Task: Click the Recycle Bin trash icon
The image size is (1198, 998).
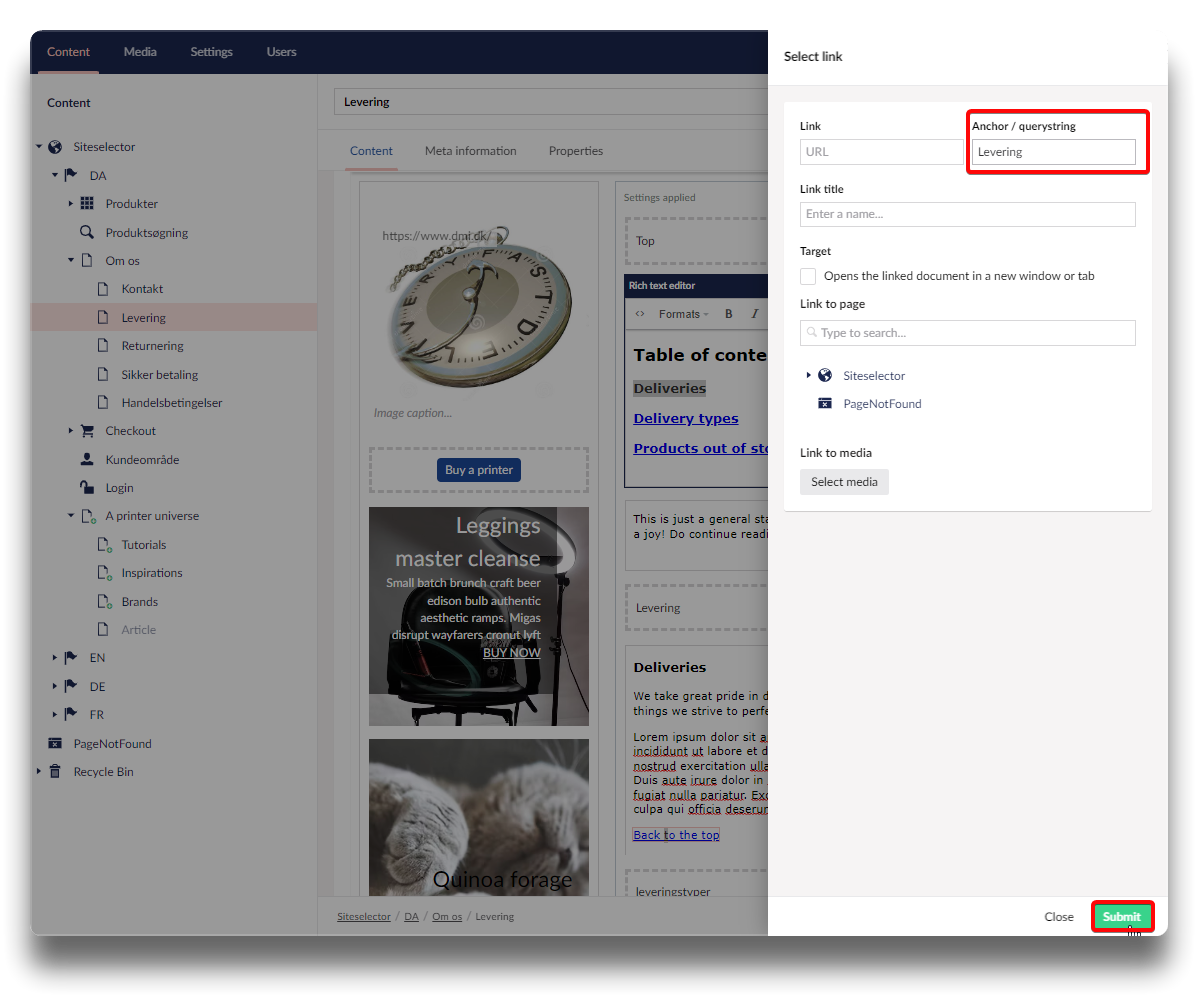Action: (55, 772)
